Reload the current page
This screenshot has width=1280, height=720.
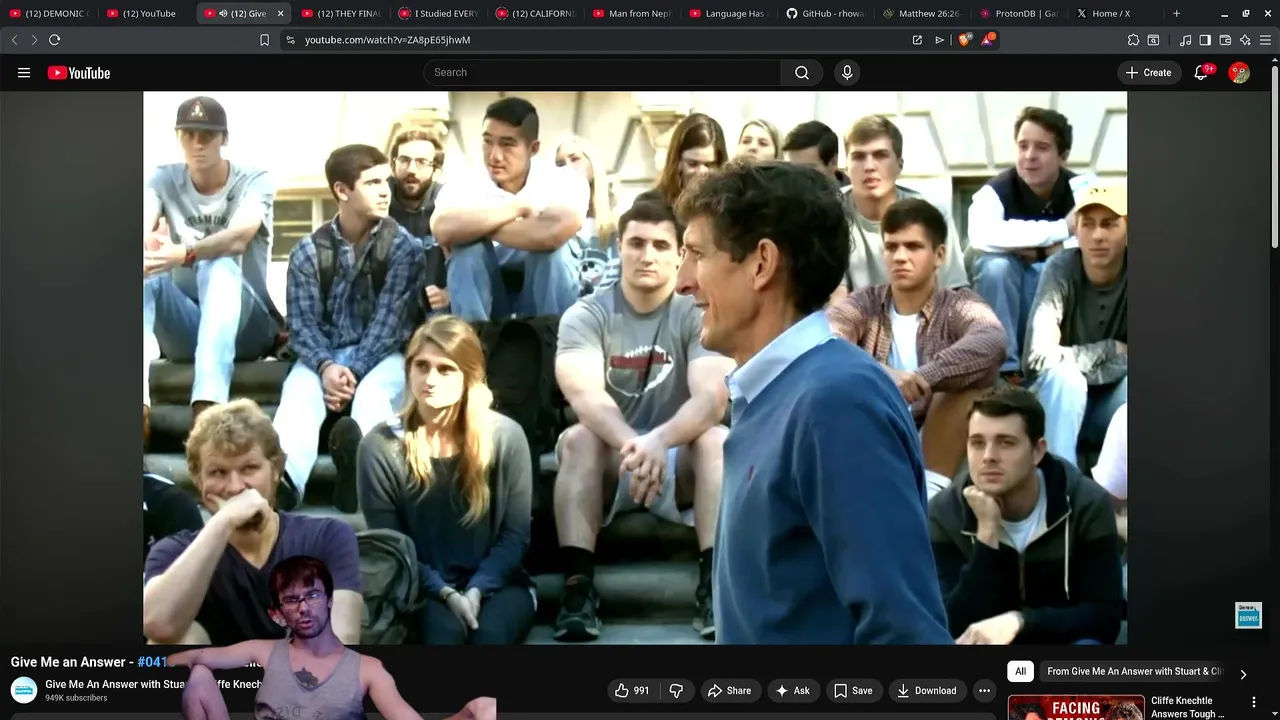[x=54, y=40]
